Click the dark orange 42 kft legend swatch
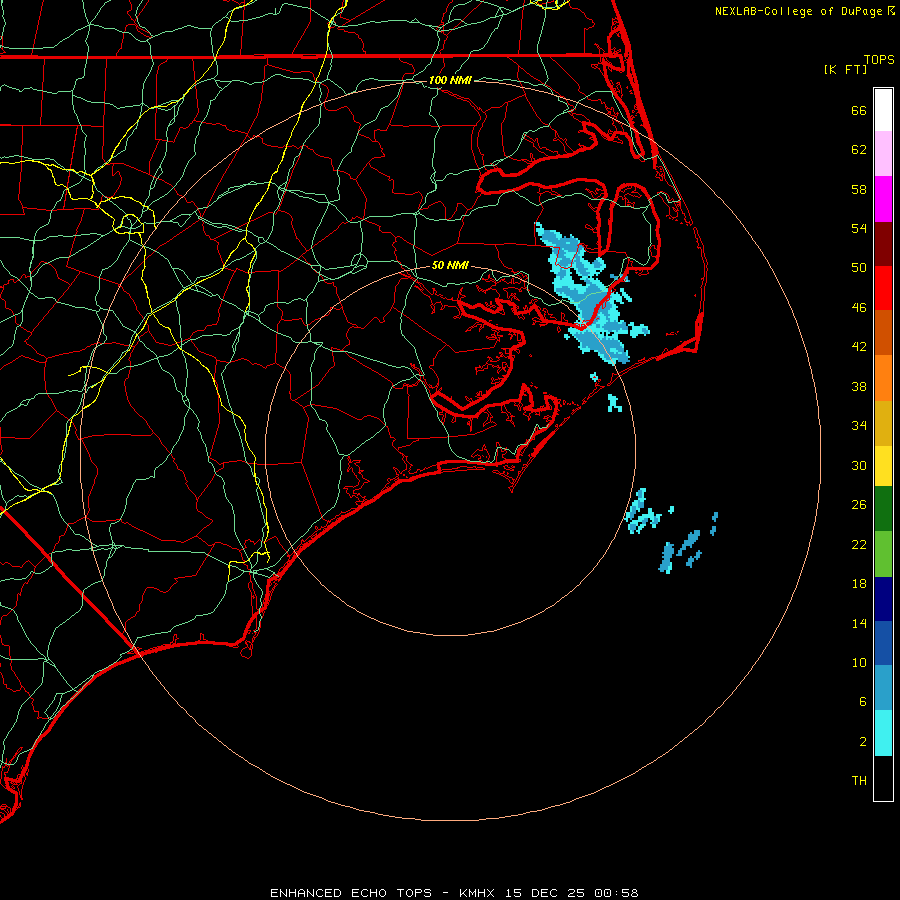 point(883,333)
